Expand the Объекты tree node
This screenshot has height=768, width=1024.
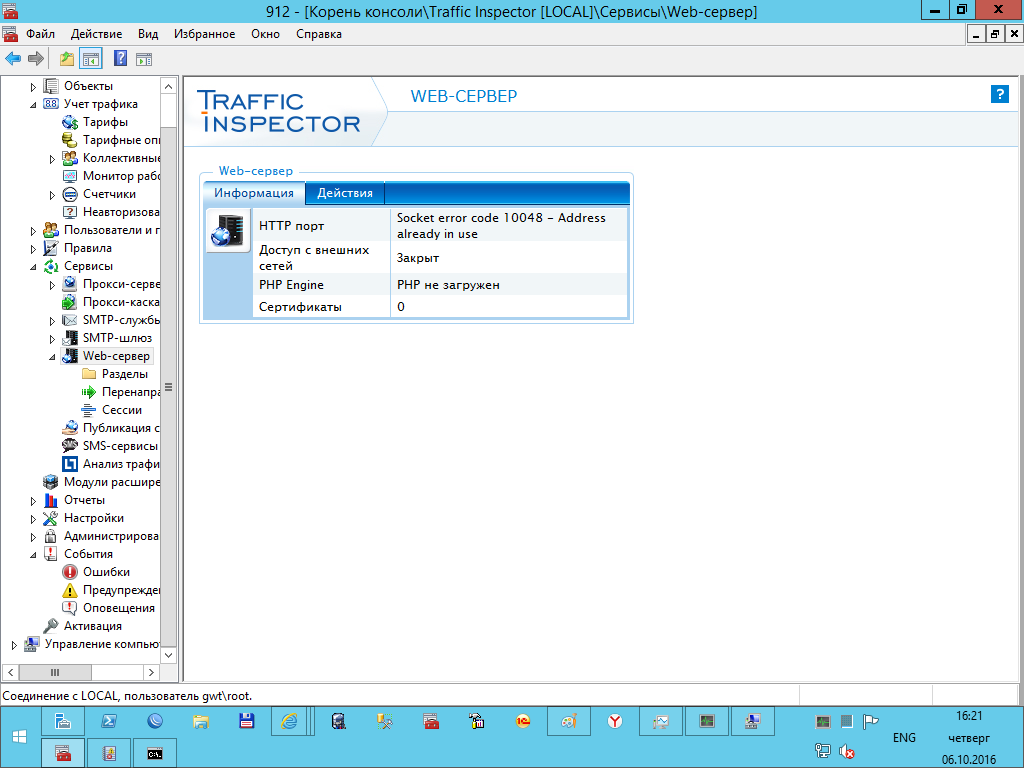pyautogui.click(x=33, y=87)
